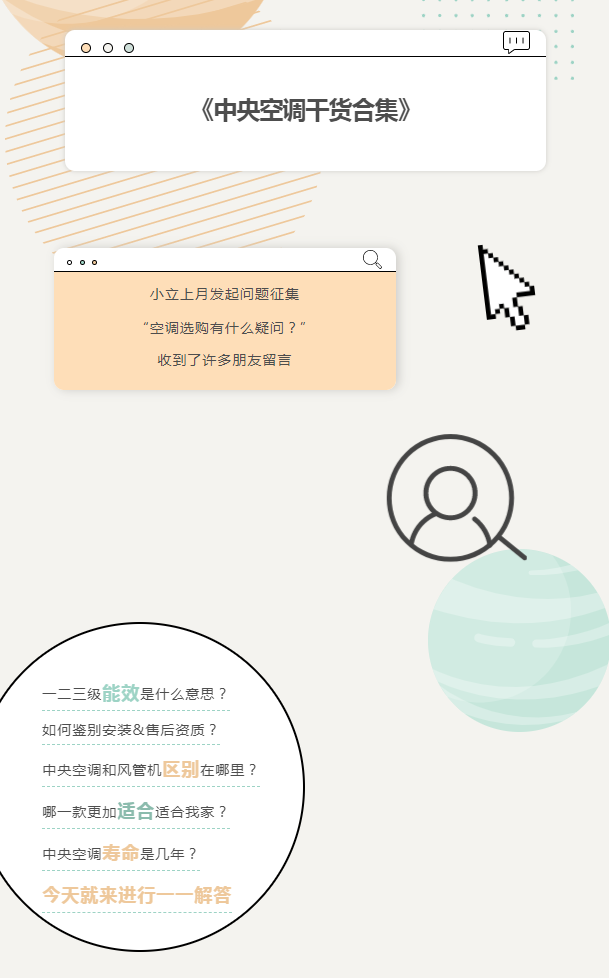This screenshot has width=609, height=978.
Task: Click the three small dots on orange card
Action: coord(82,263)
